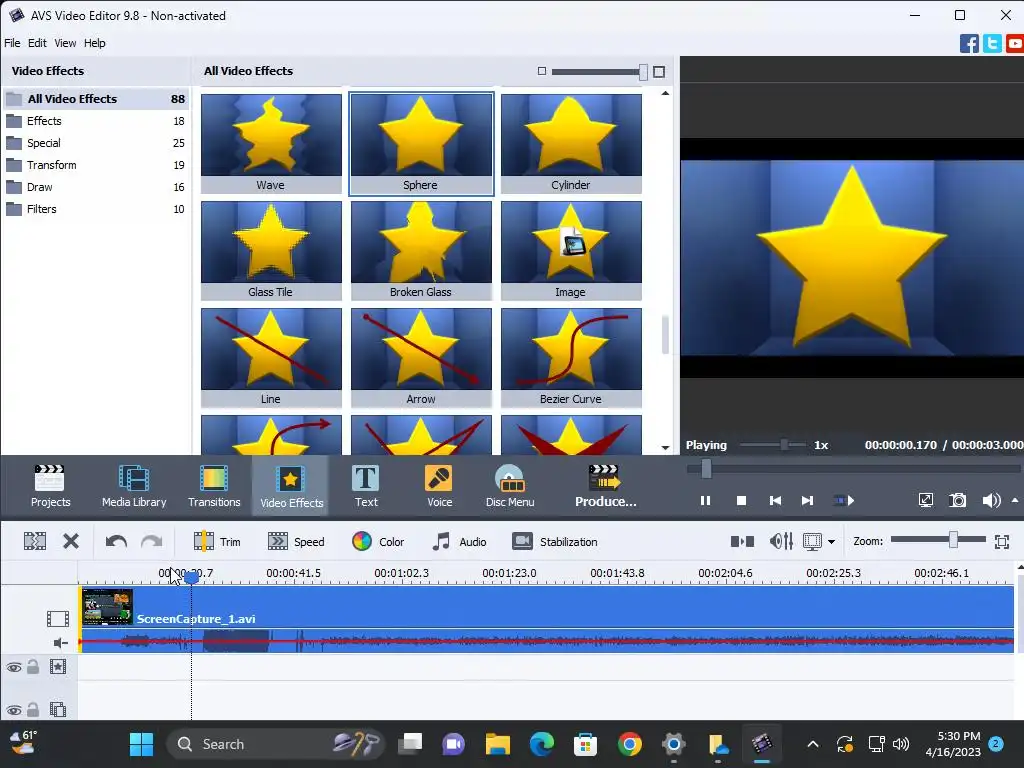Select All Video Effects category
The image size is (1024, 768).
pos(96,99)
